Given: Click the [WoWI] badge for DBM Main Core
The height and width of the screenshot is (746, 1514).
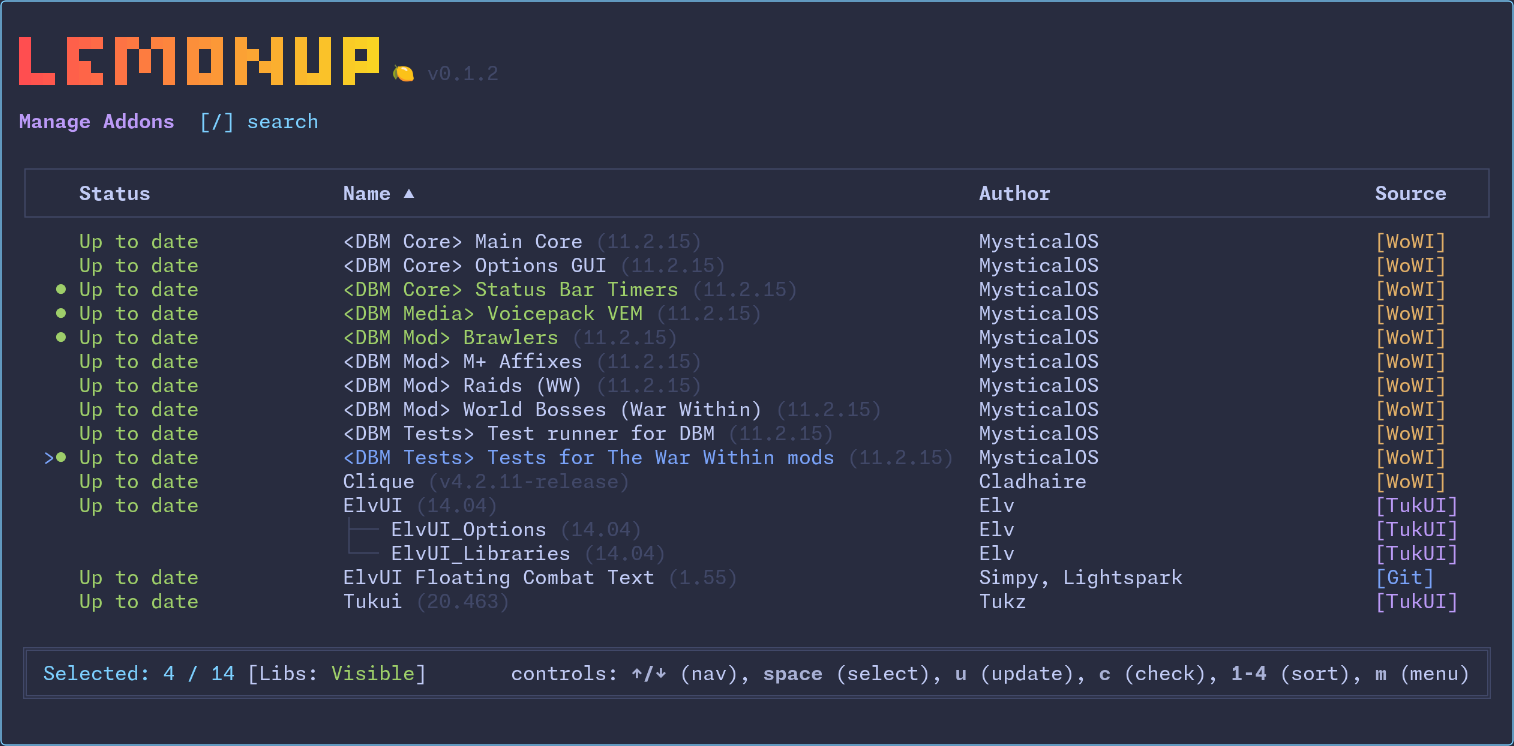Looking at the screenshot, I should tap(1410, 241).
